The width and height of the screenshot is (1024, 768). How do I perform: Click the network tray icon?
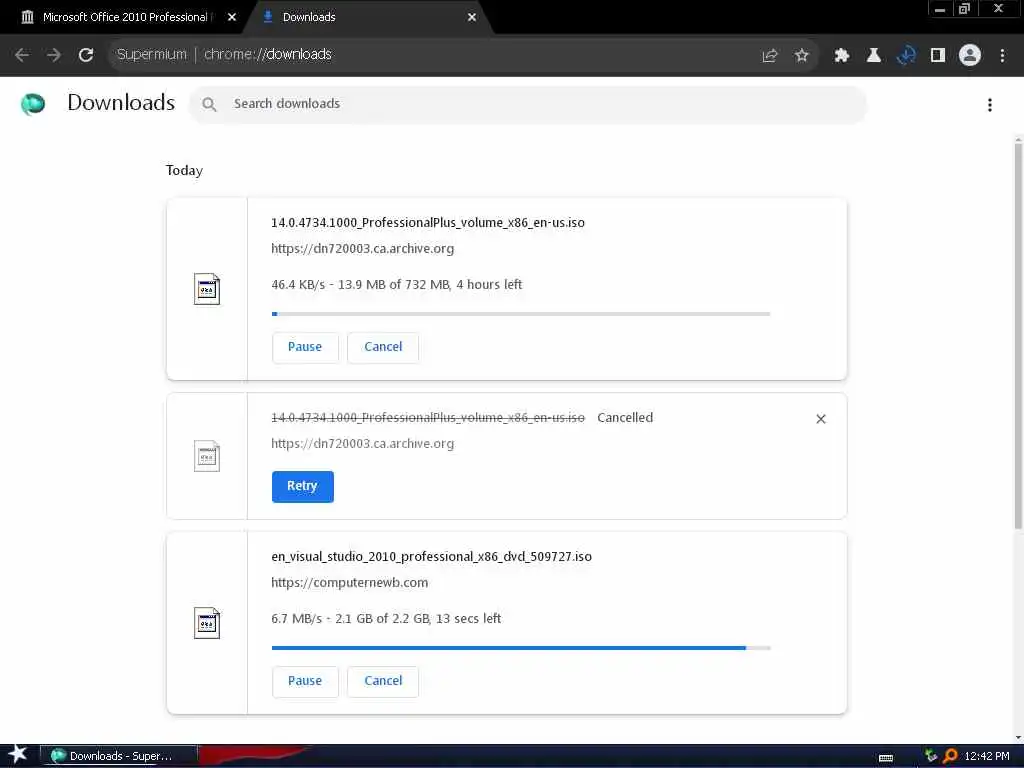[931, 756]
